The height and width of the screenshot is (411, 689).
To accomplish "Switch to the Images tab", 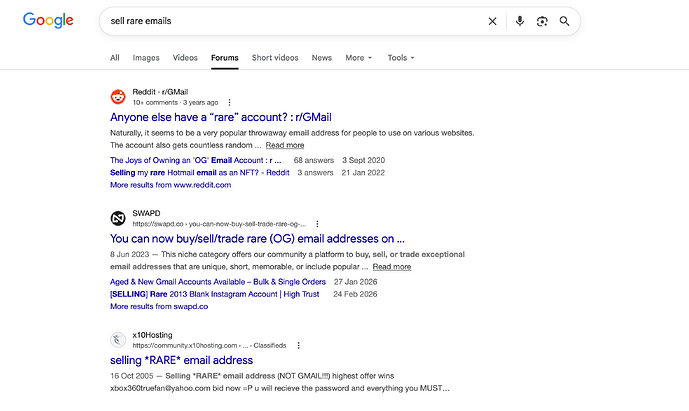I will point(146,58).
